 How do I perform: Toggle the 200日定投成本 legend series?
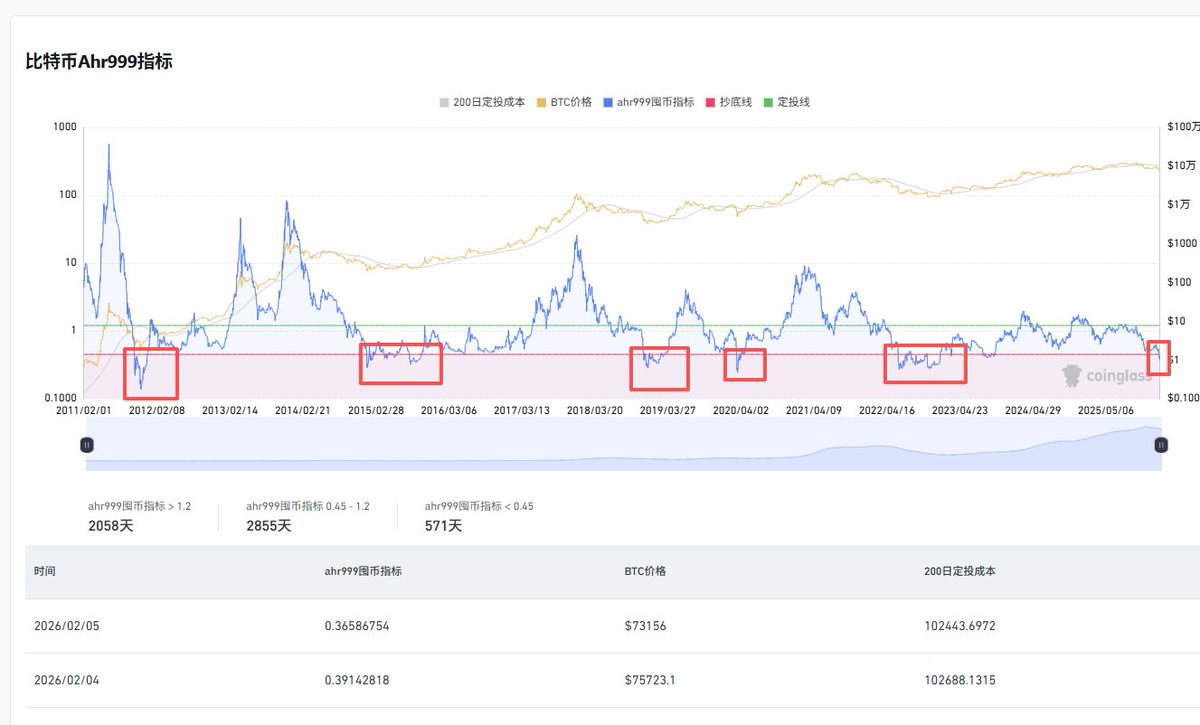(x=481, y=102)
